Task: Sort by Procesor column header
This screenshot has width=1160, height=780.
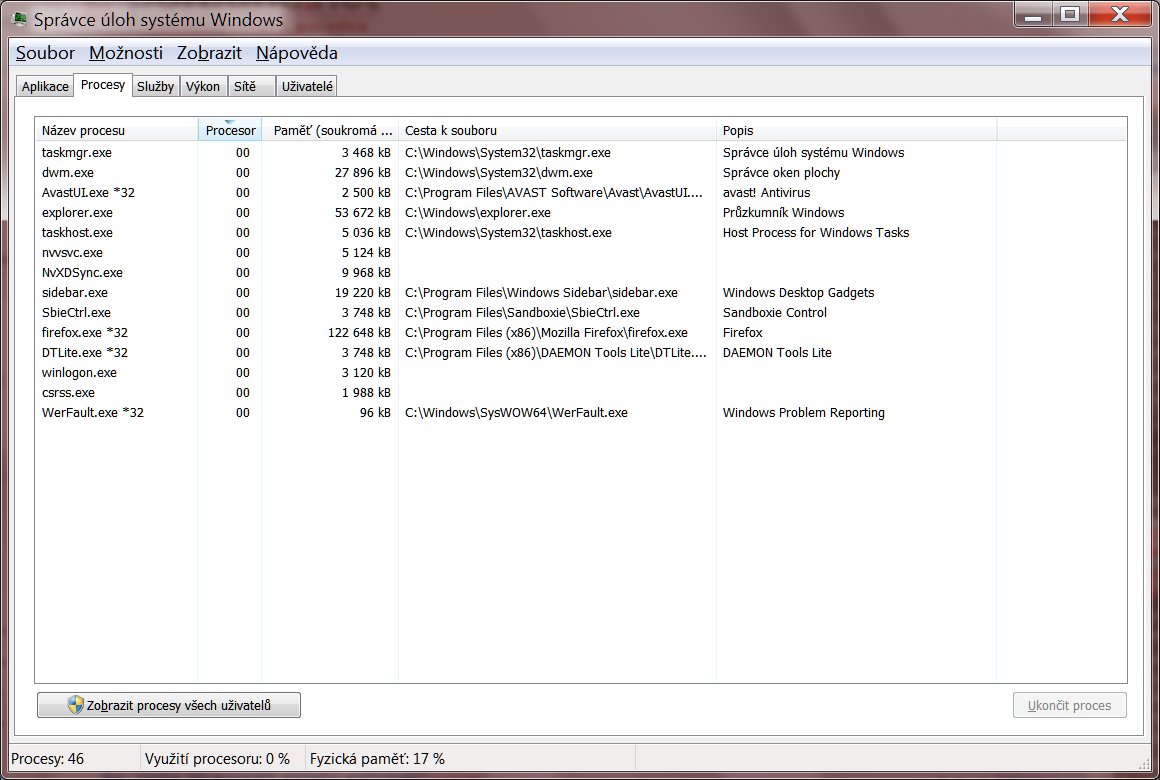Action: click(229, 130)
